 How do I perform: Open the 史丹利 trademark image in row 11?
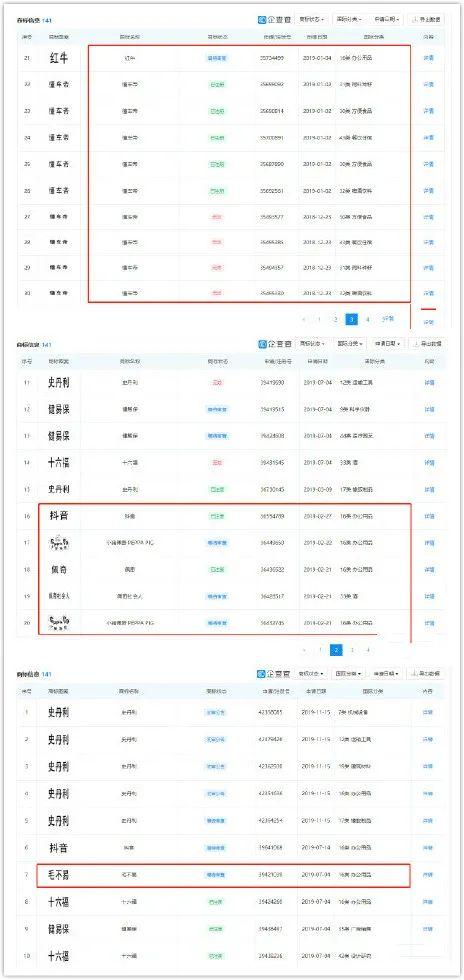pos(58,382)
